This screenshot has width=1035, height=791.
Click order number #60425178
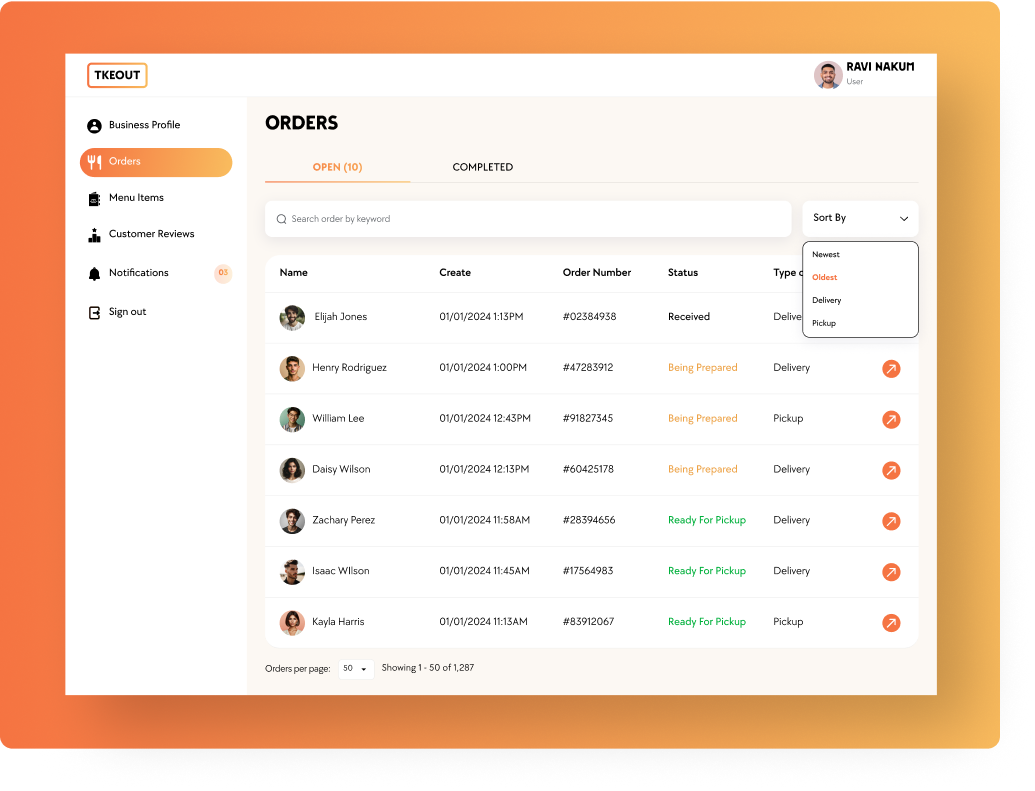click(588, 469)
